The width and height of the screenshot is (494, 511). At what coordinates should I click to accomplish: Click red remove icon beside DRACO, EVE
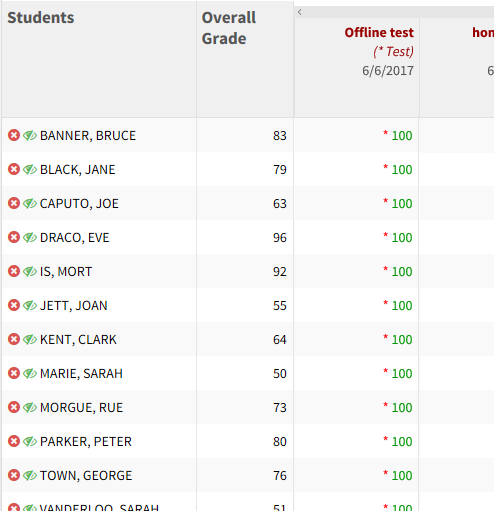(14, 237)
